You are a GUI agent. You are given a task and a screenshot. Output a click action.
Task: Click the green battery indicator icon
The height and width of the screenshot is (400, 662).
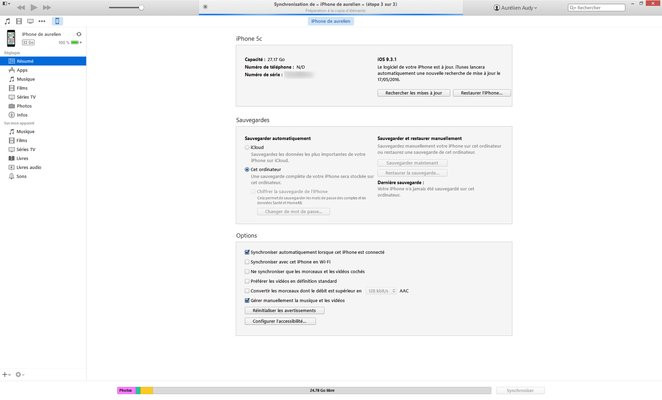pyautogui.click(x=75, y=43)
